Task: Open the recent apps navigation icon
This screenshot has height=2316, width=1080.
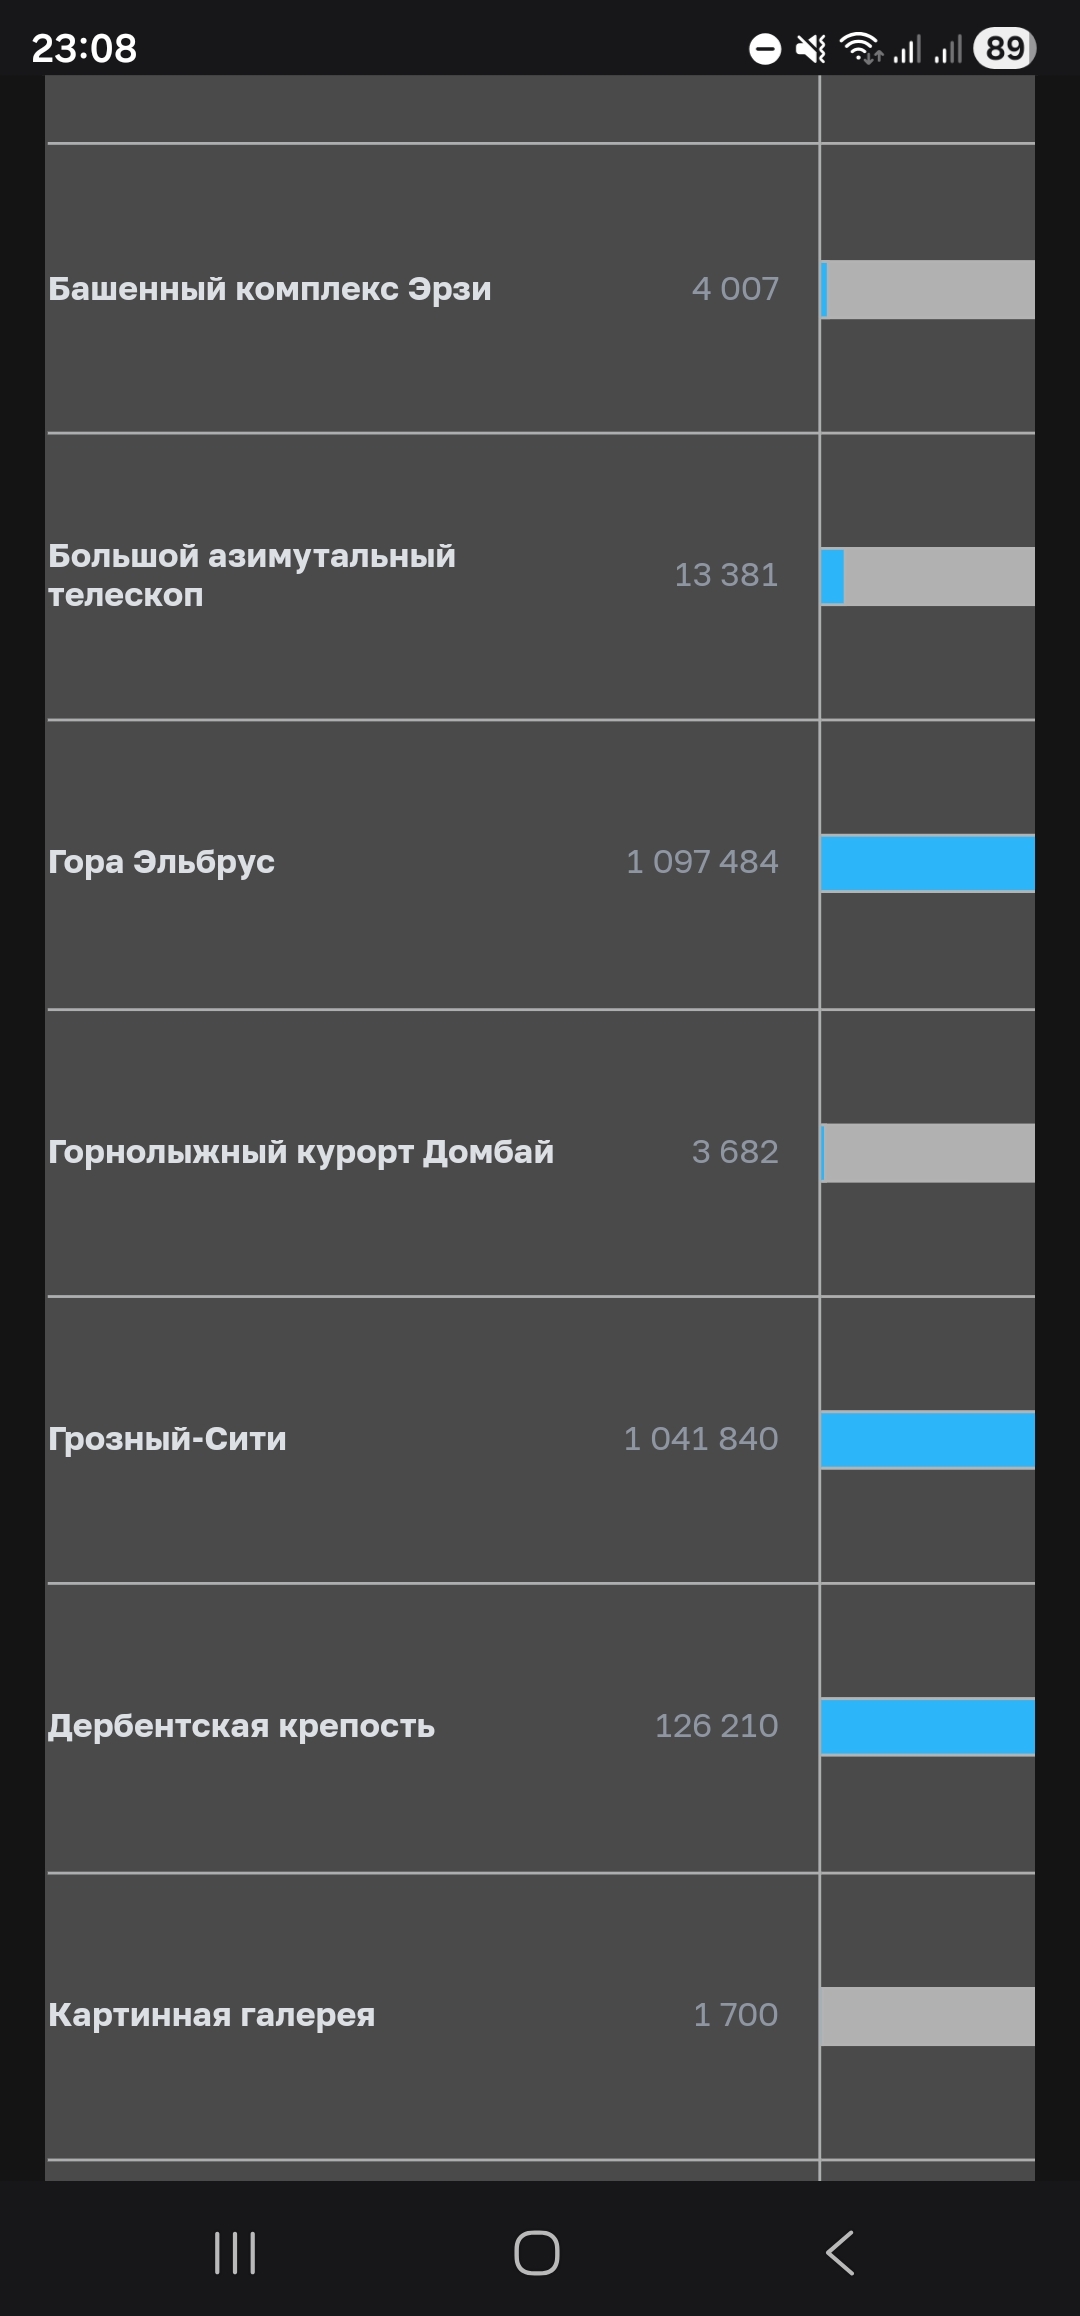Action: click(x=235, y=2253)
